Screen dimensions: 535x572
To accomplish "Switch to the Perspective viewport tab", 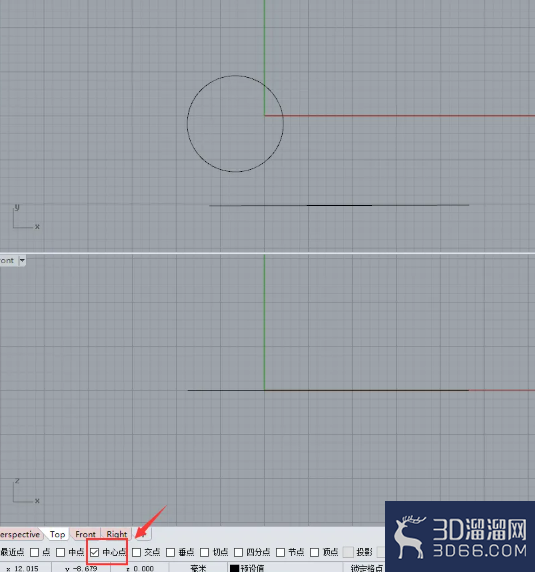I will (20, 534).
